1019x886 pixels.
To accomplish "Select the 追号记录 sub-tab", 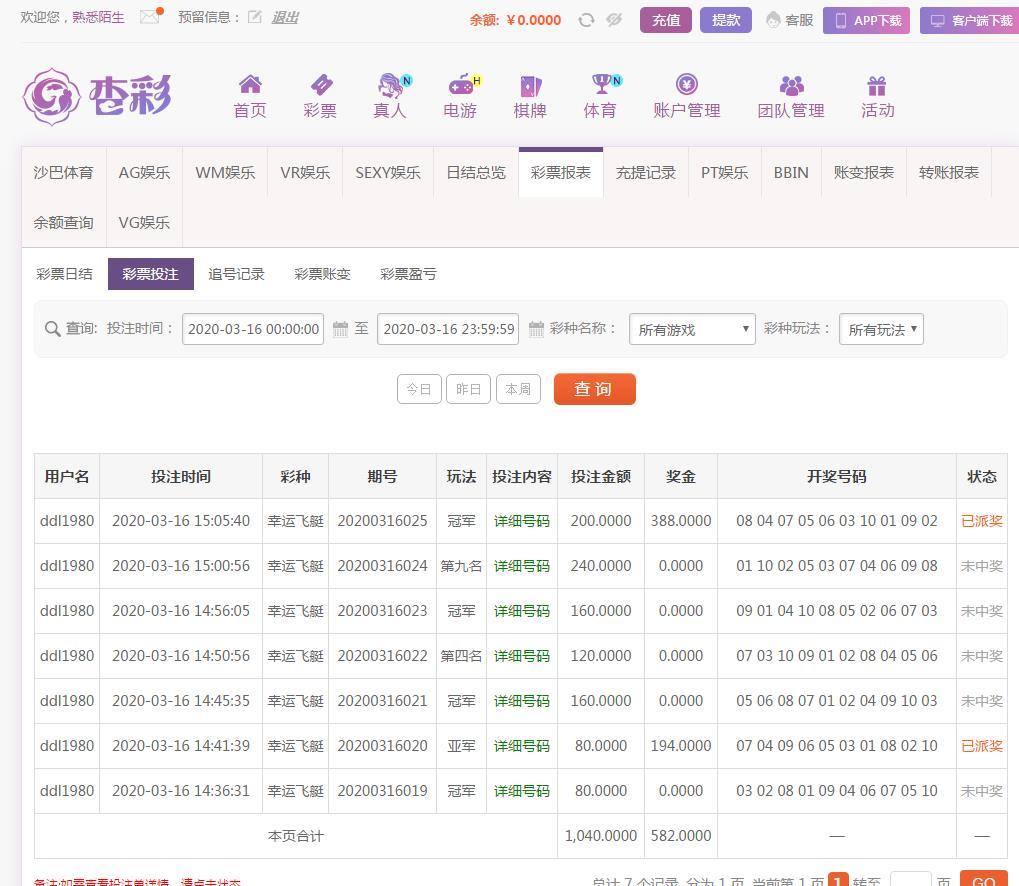I will pos(236,274).
